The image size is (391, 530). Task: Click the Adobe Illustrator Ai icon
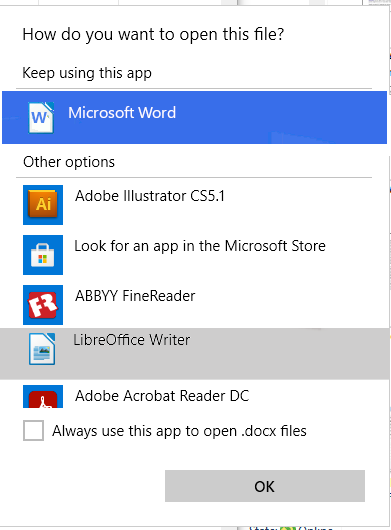pos(43,205)
